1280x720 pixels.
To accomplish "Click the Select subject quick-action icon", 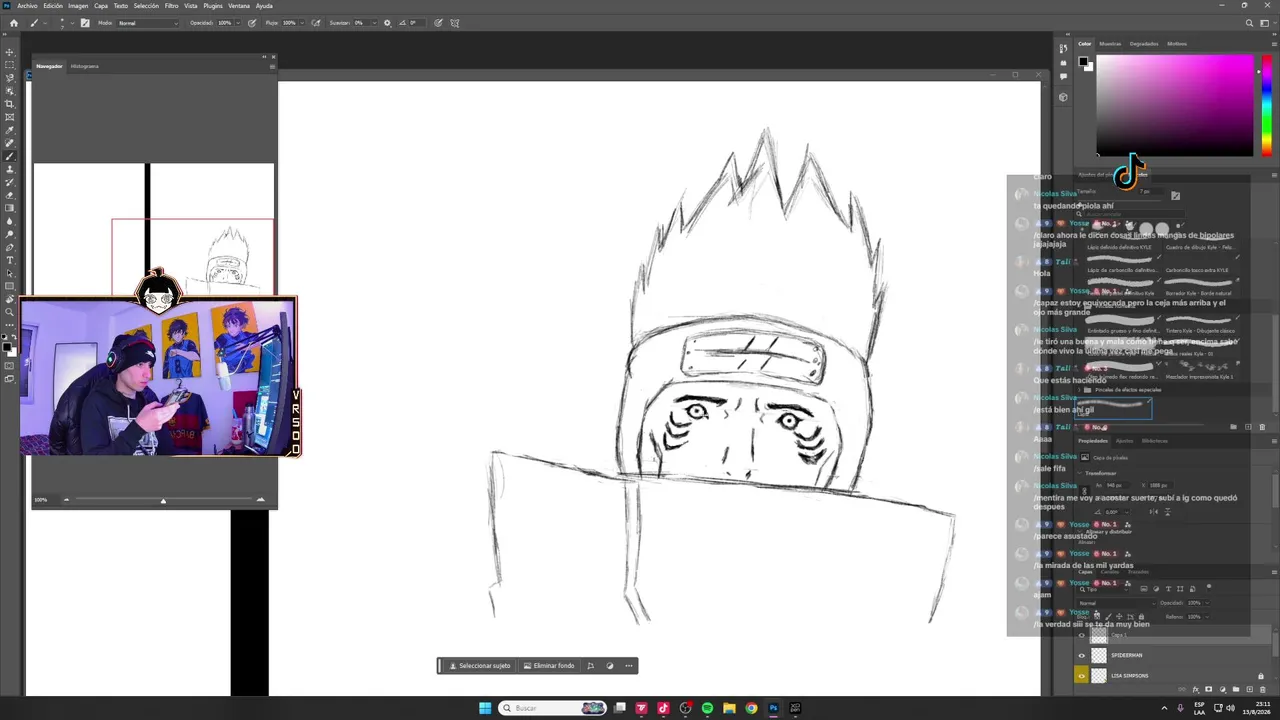I will pos(453,666).
